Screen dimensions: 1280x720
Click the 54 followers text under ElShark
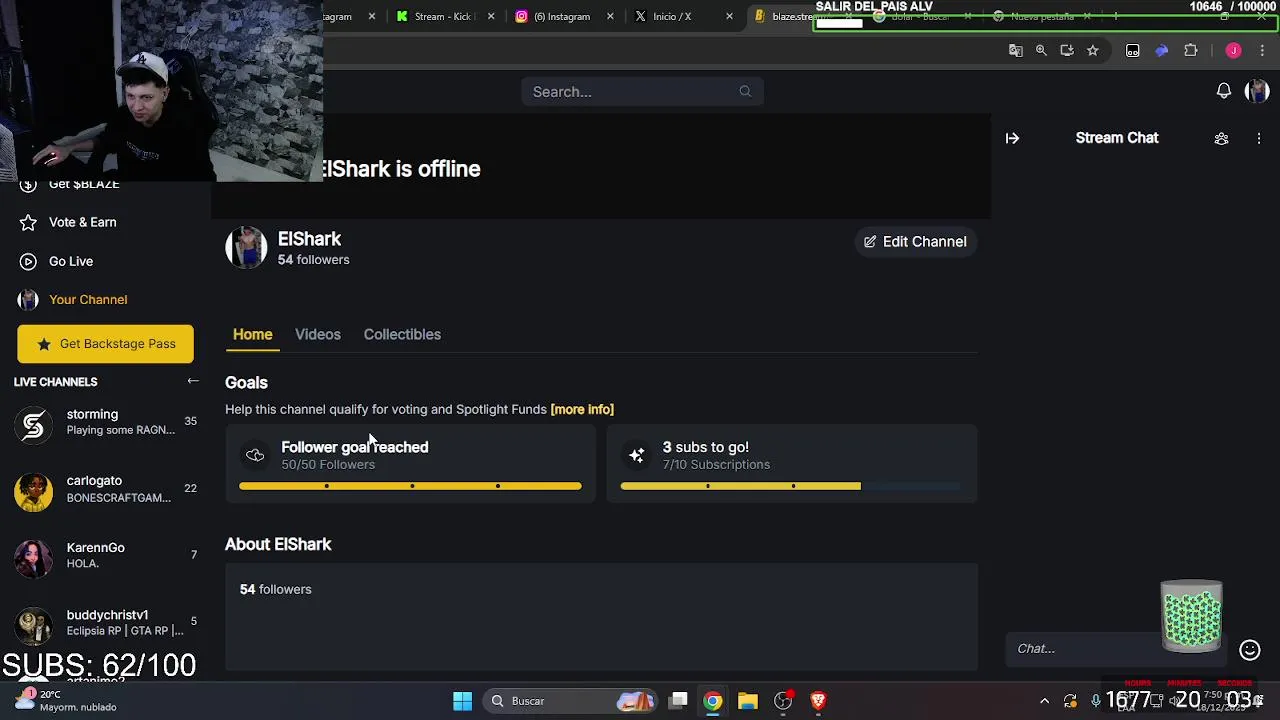pos(314,260)
